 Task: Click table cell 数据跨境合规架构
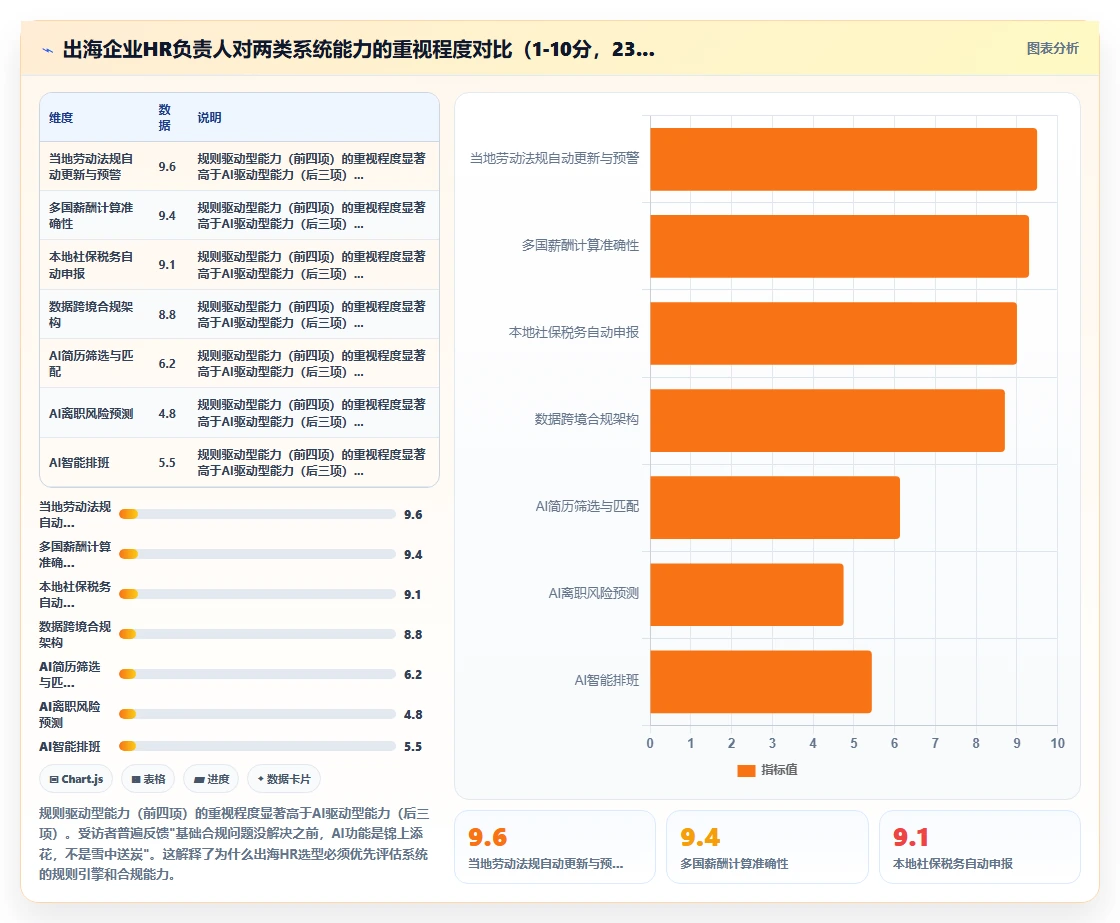[91, 314]
